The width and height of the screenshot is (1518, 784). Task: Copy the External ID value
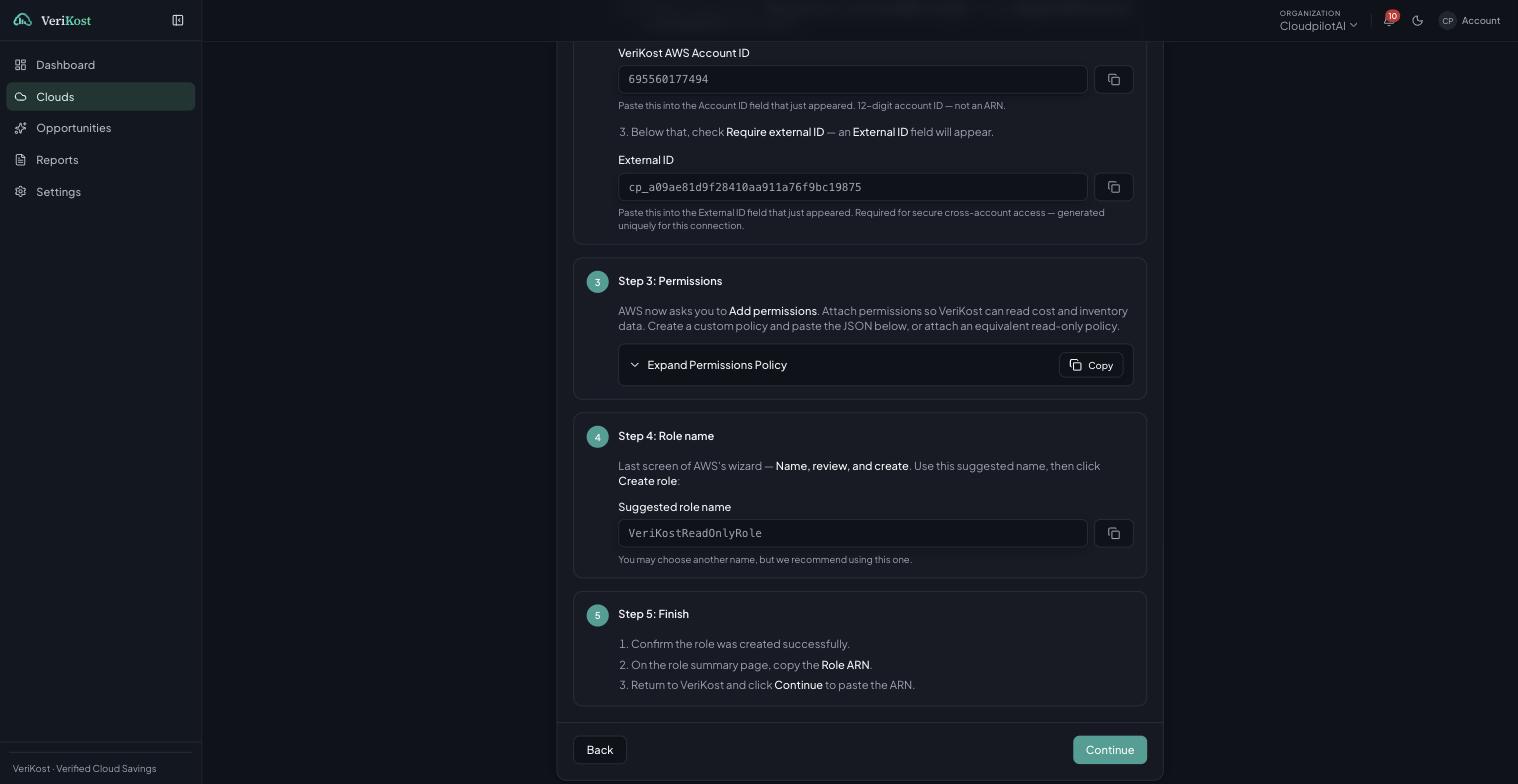1114,187
